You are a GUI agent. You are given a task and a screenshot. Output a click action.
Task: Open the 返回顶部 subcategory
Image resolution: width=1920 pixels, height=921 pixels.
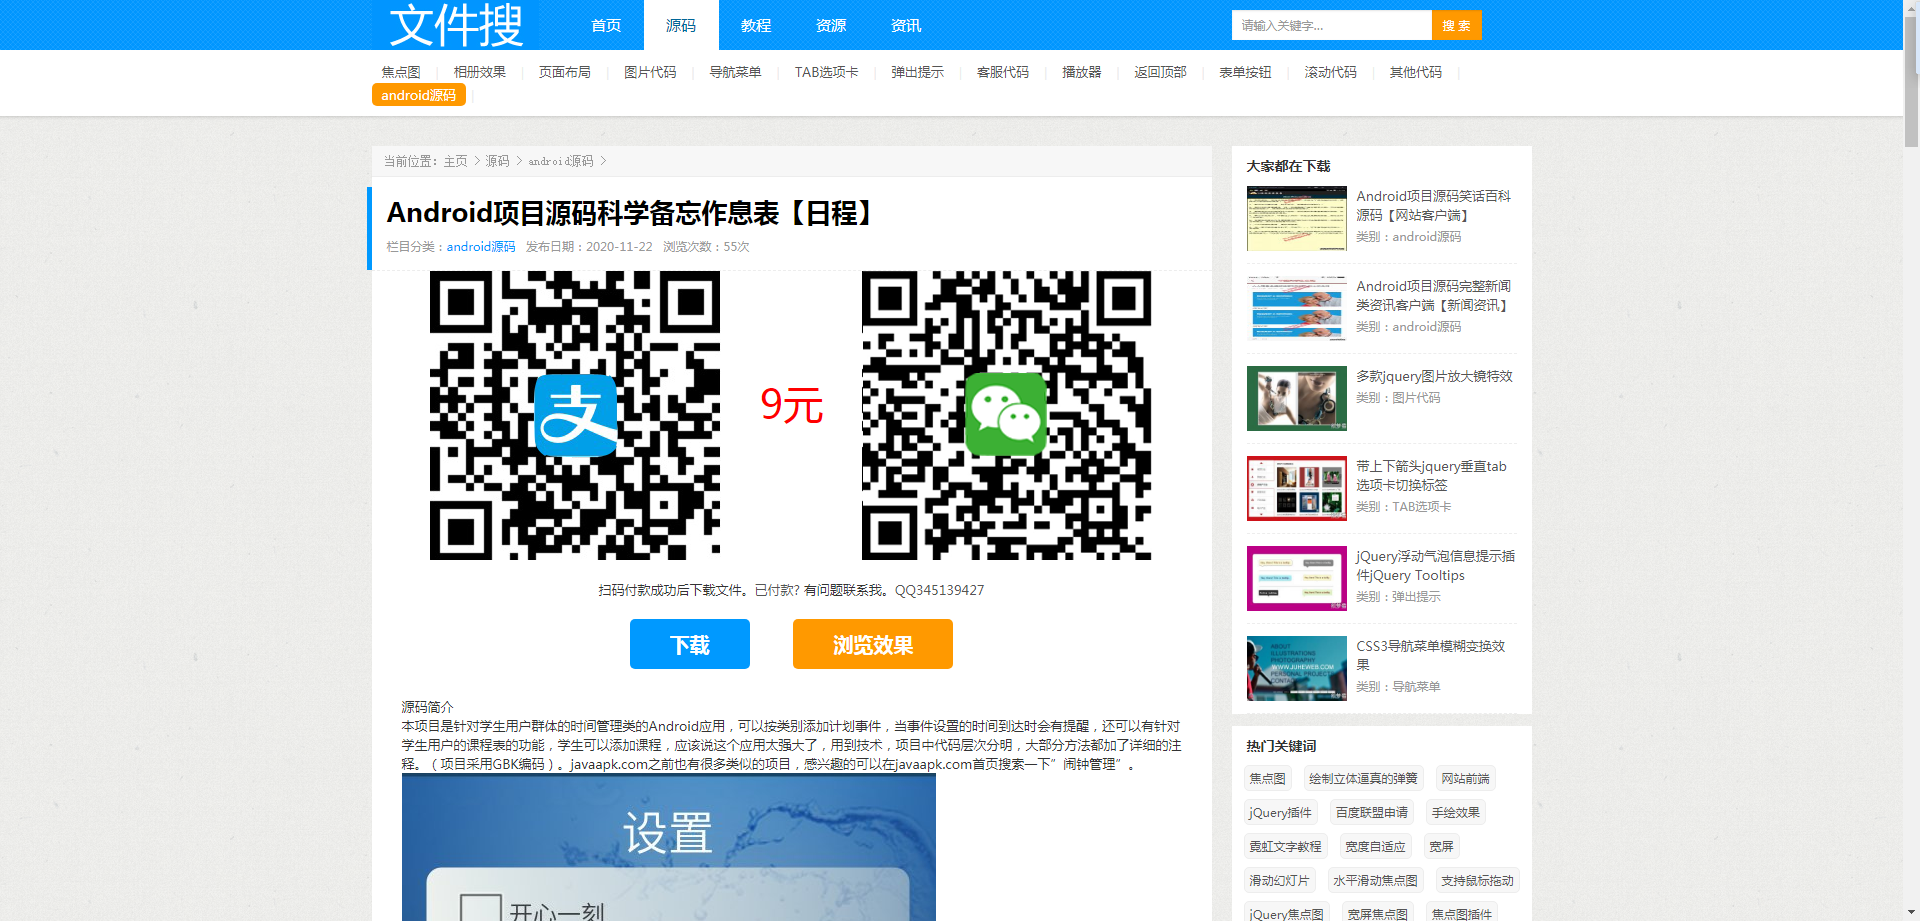click(x=1161, y=72)
